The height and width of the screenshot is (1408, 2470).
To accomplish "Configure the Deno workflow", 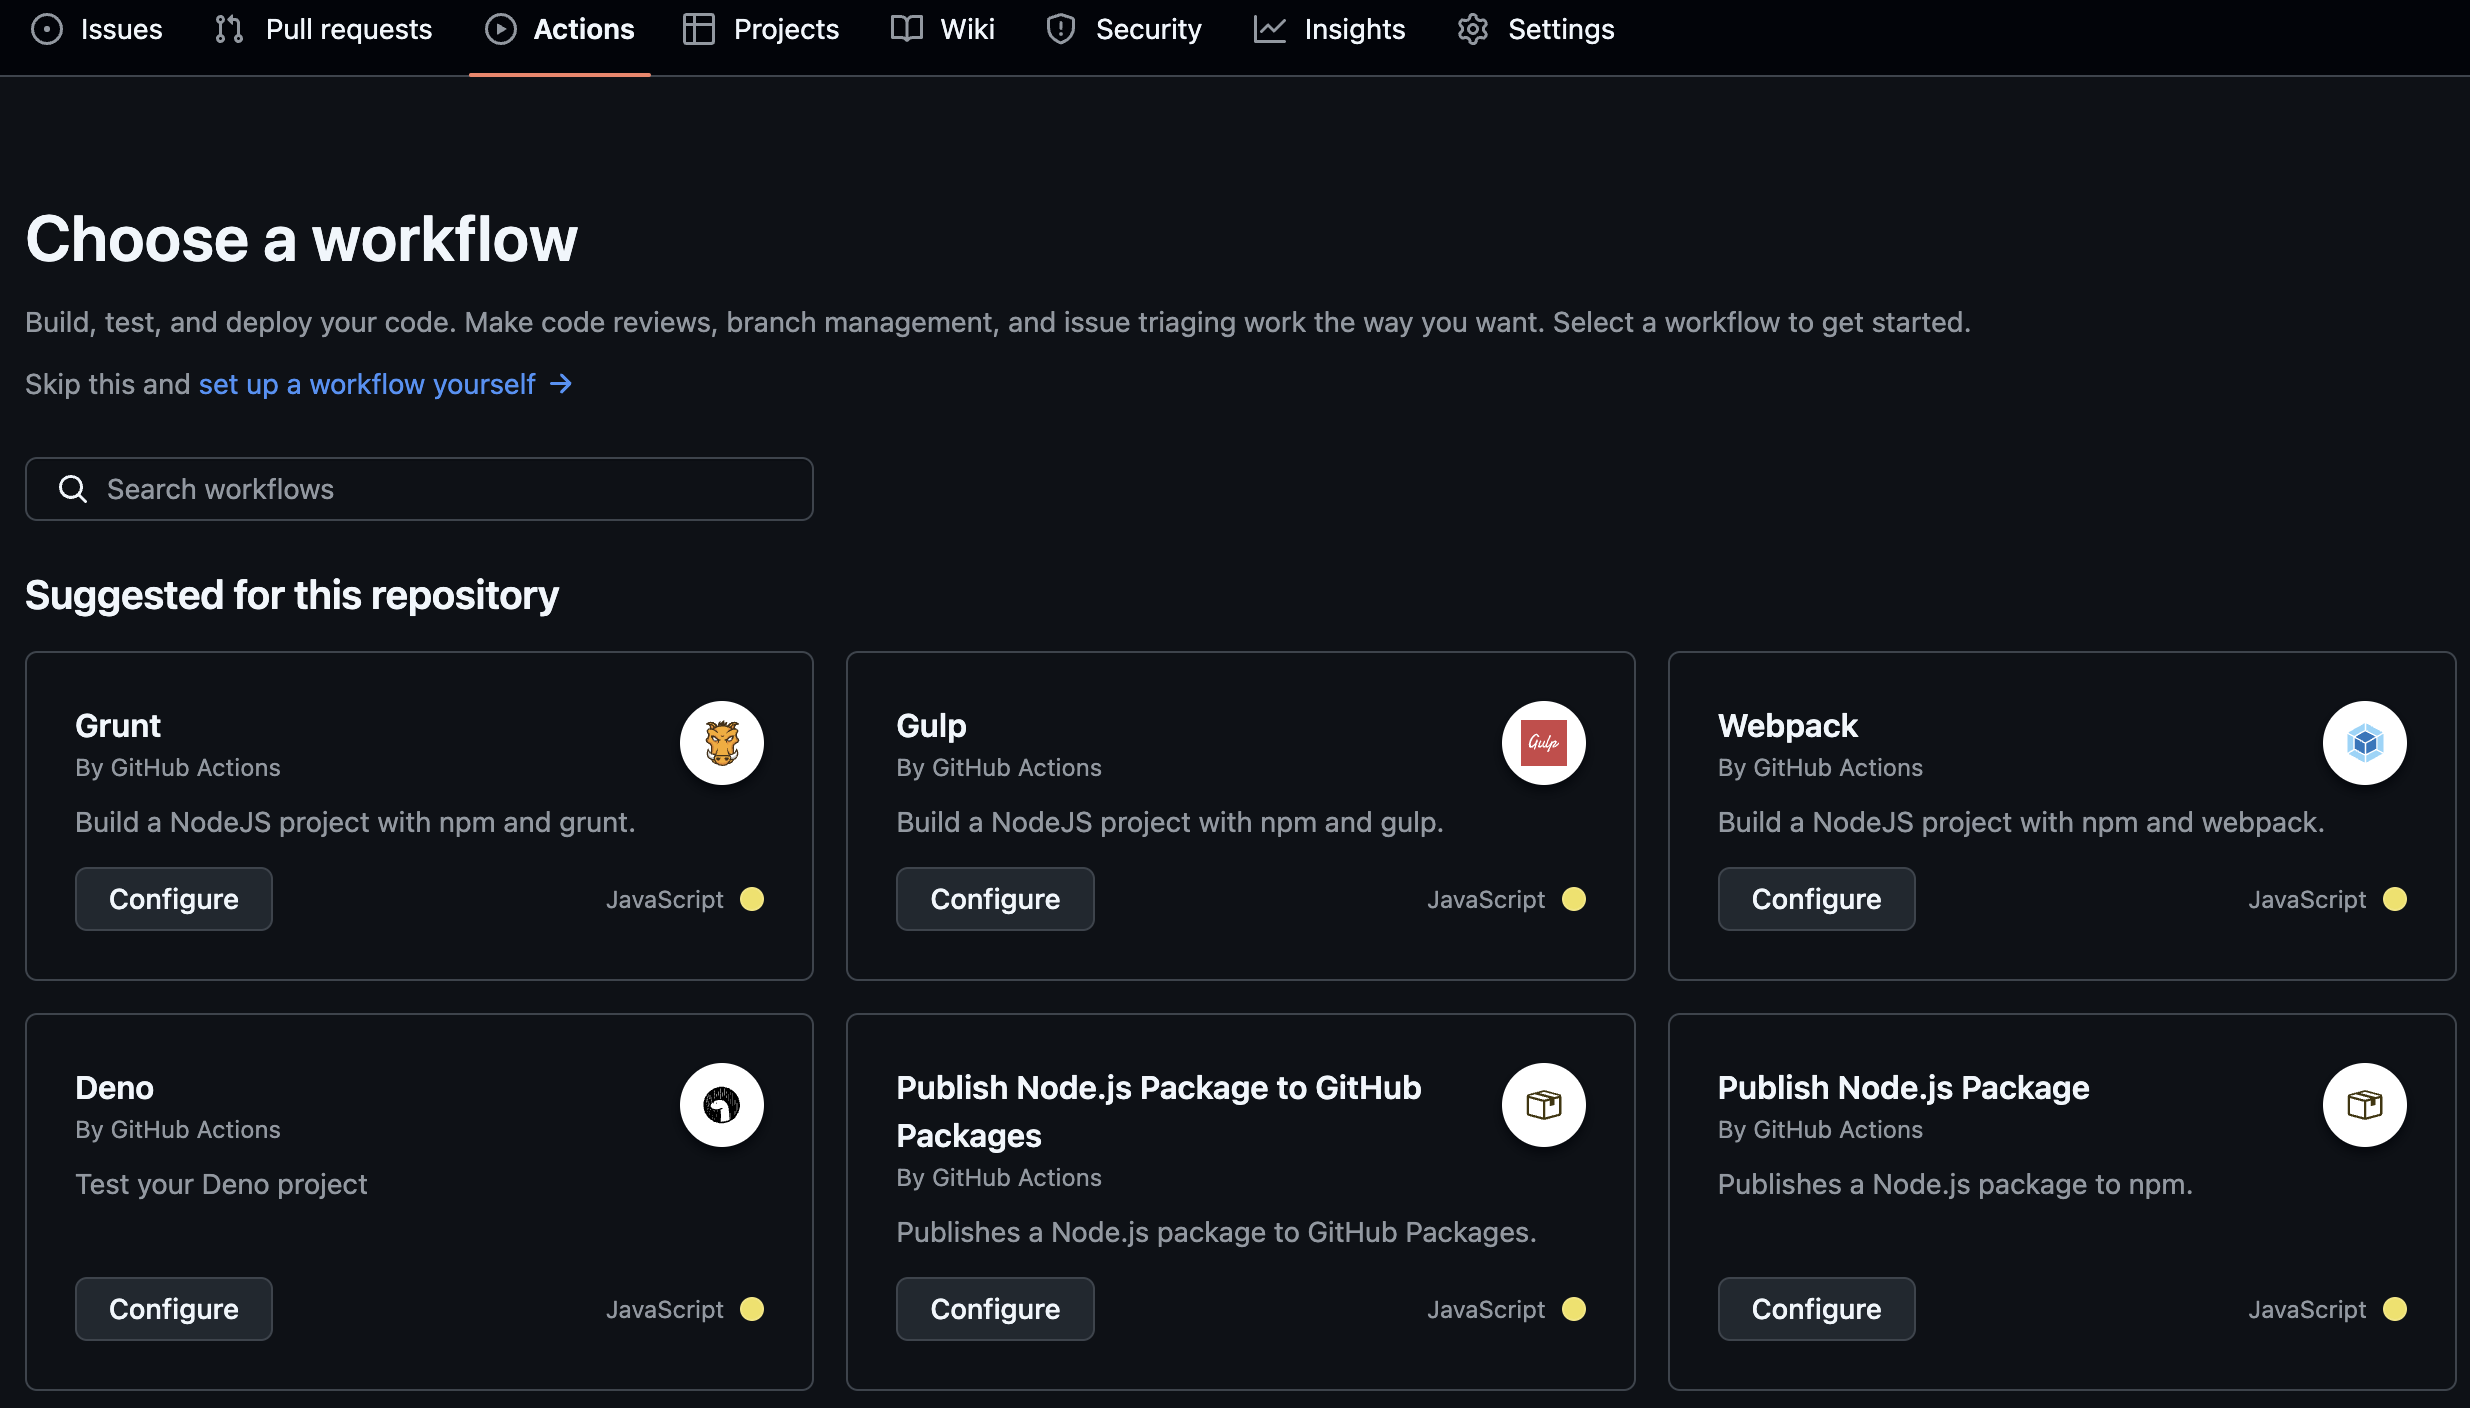I will 173,1308.
